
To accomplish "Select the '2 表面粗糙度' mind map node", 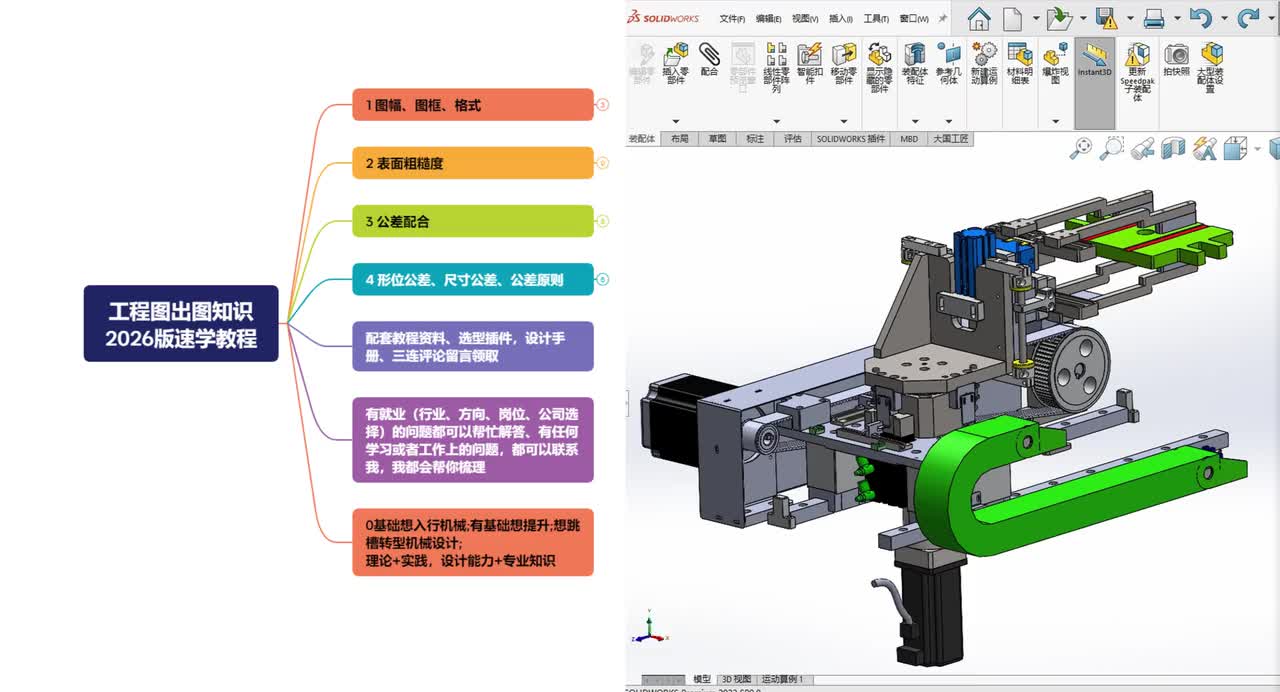I will click(473, 163).
